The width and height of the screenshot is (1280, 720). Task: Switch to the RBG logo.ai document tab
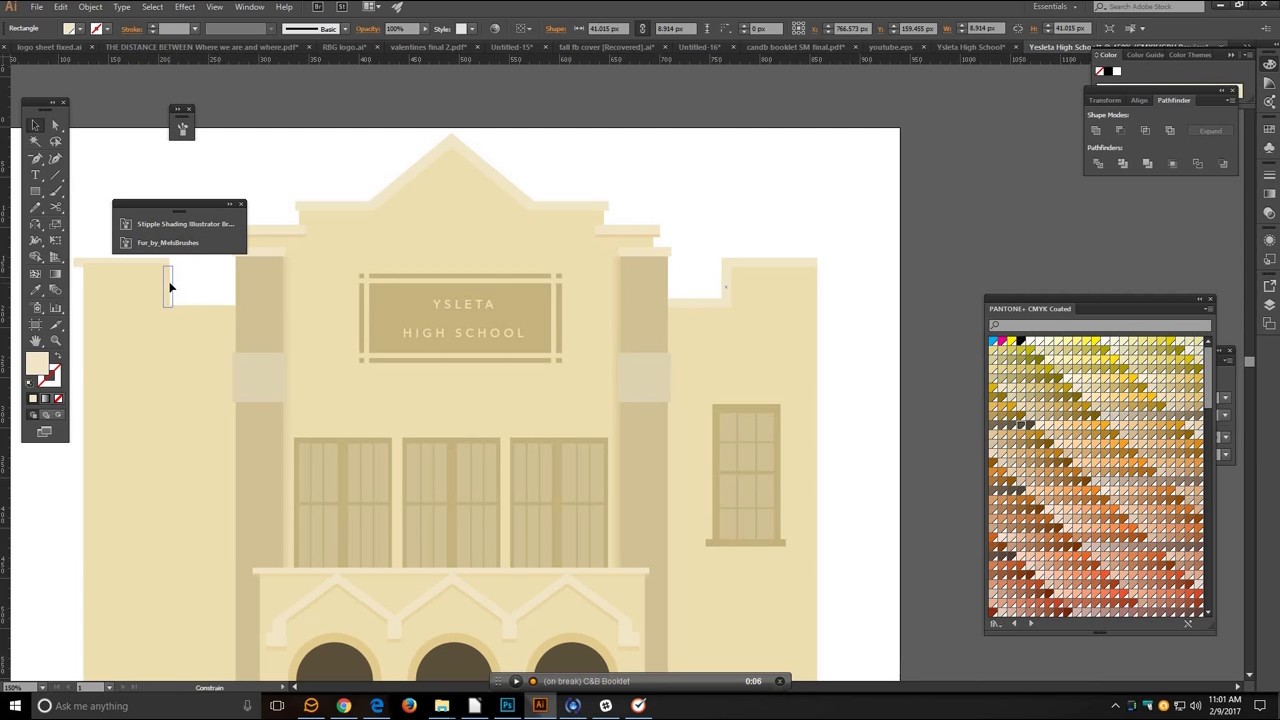click(343, 47)
